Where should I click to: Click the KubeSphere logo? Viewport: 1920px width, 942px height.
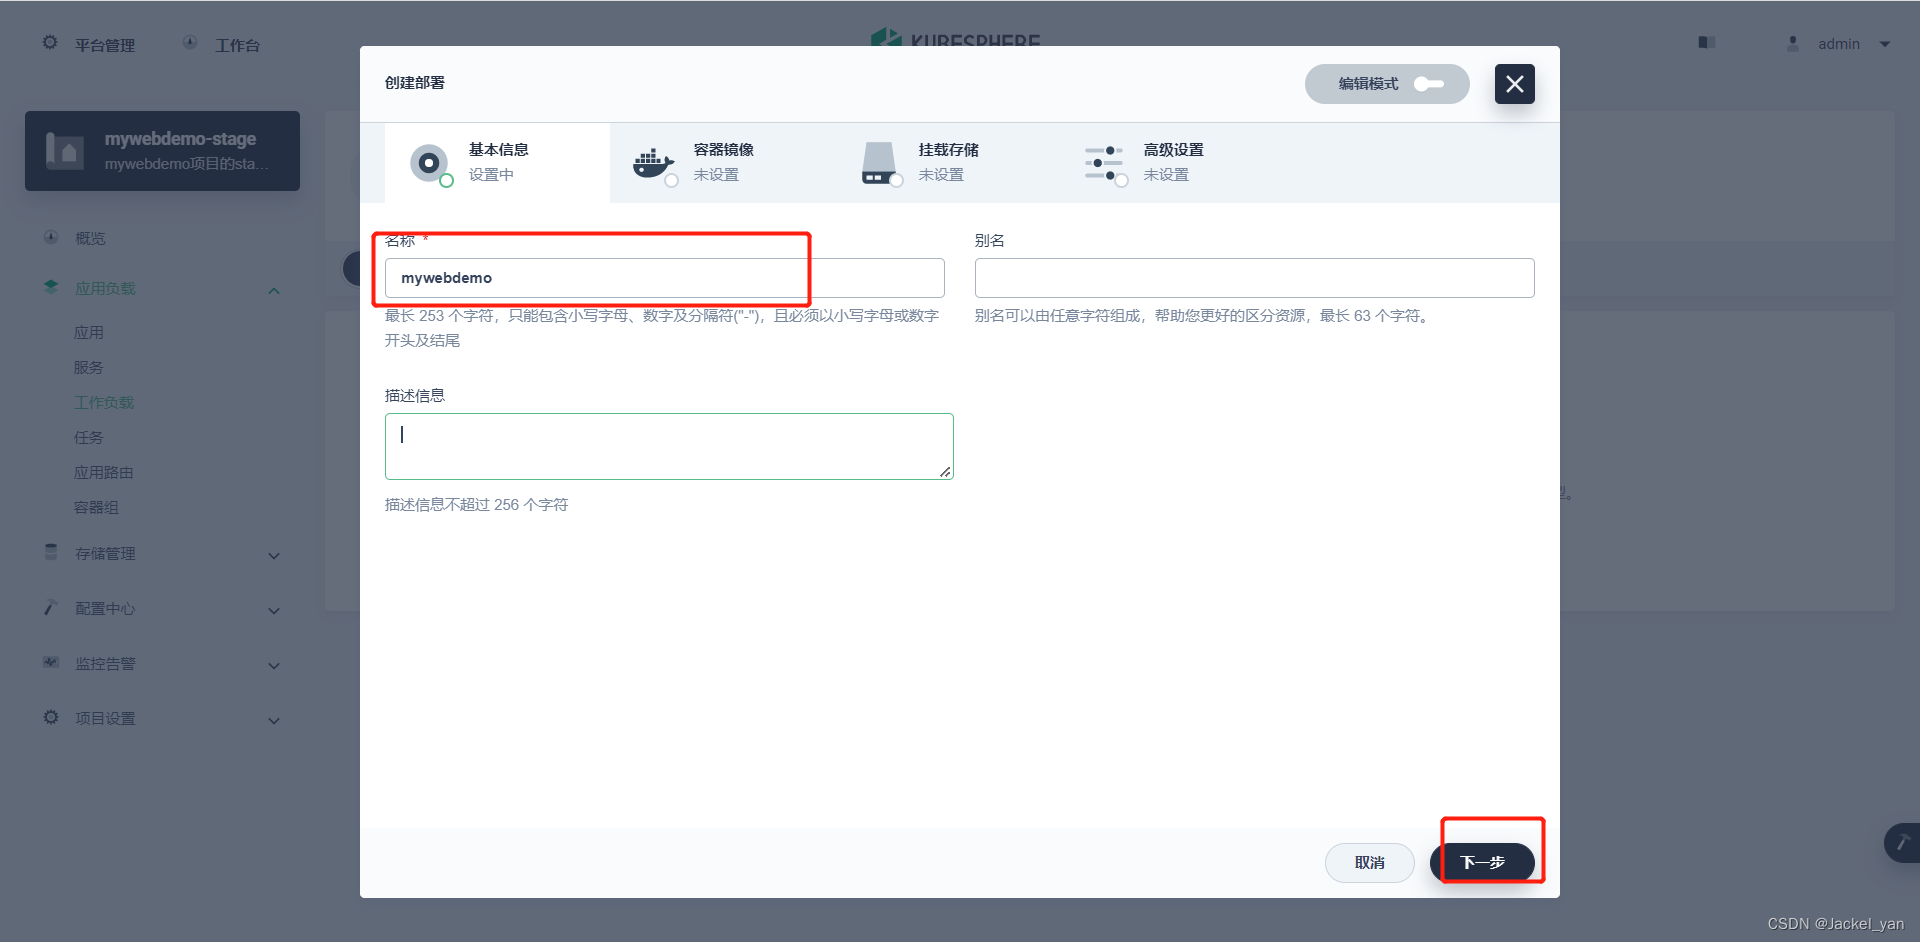[x=955, y=38]
